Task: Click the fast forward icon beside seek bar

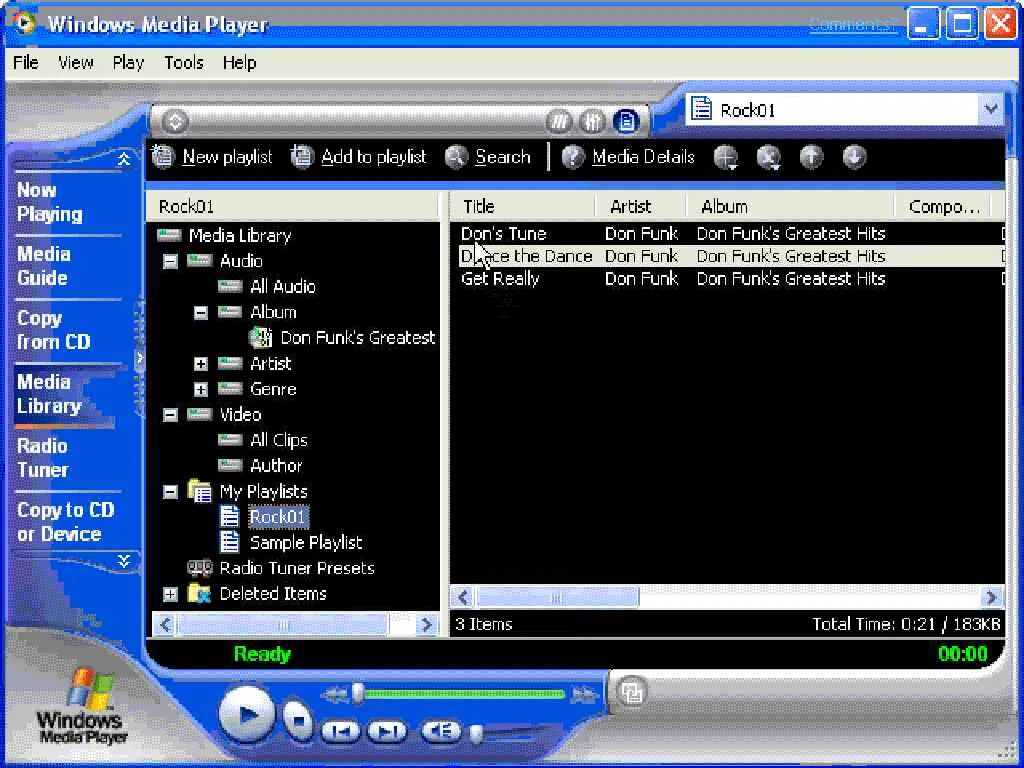Action: (x=583, y=695)
